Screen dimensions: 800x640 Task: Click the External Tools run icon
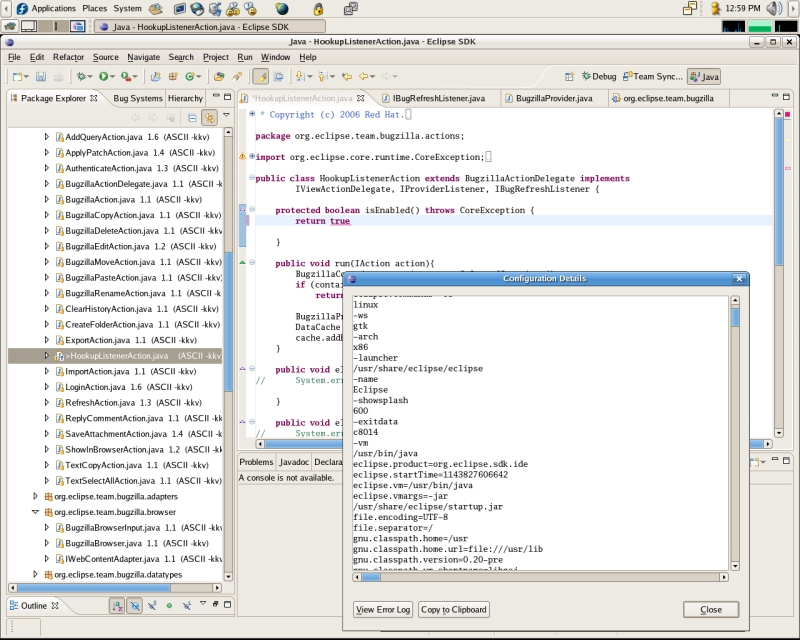coord(126,77)
